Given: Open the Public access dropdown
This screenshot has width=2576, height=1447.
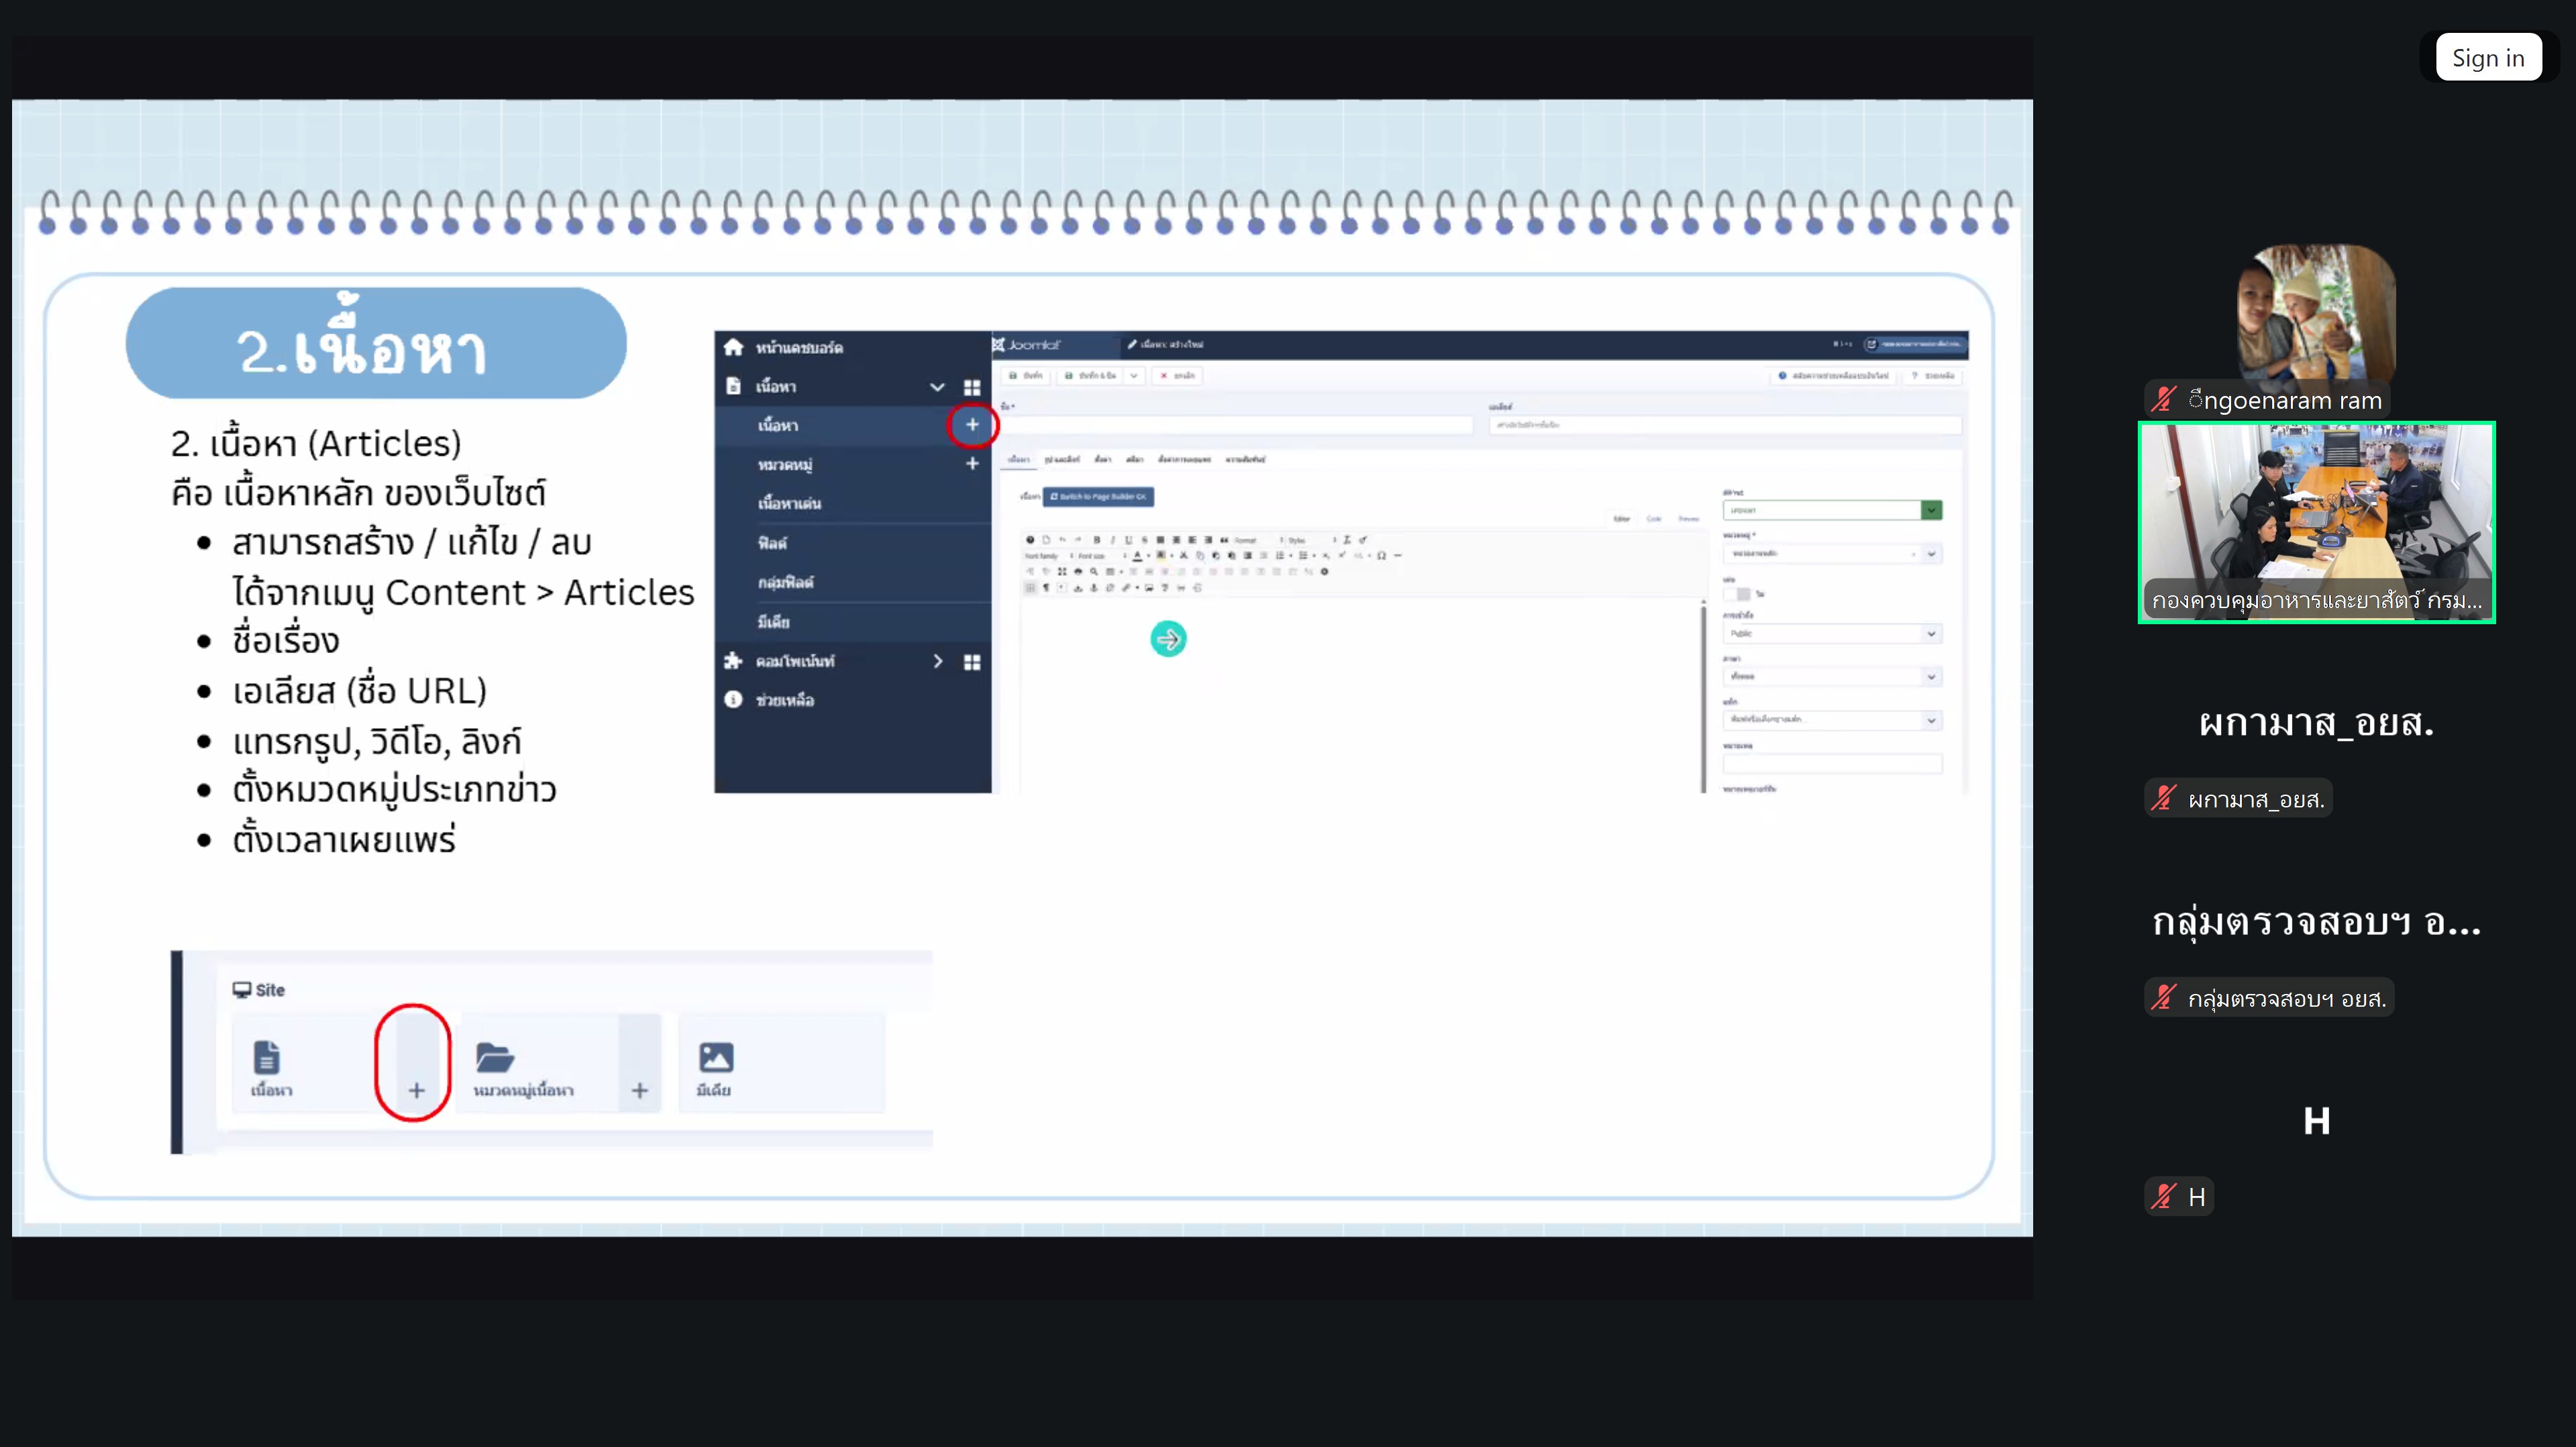Looking at the screenshot, I should click(x=1832, y=634).
